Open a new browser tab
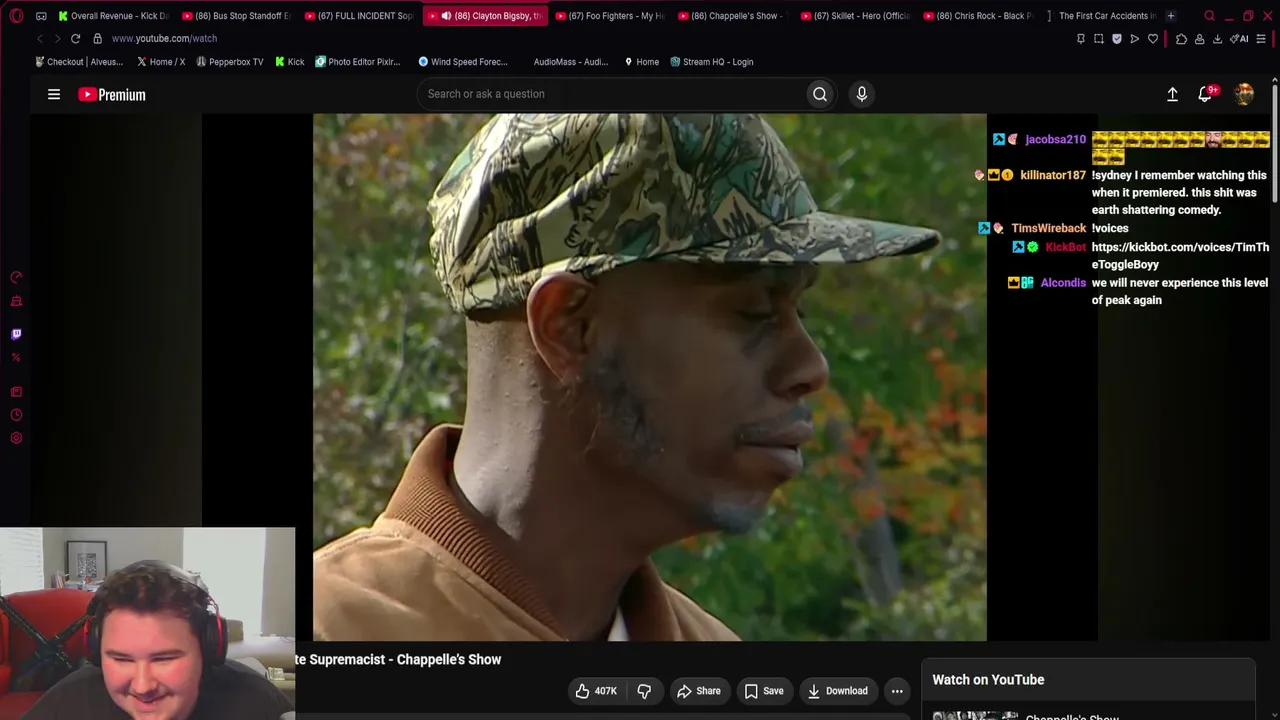 [1171, 16]
